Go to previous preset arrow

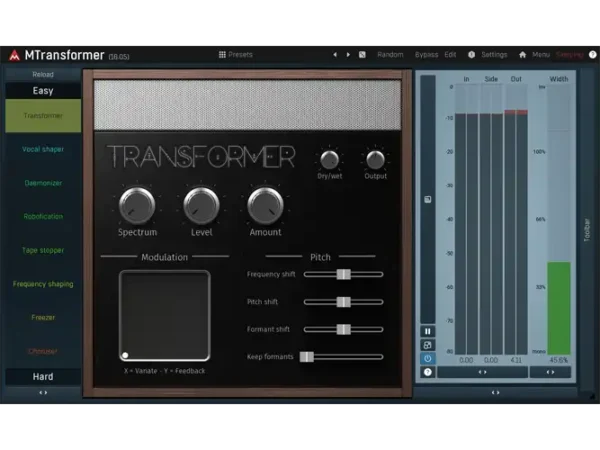335,55
